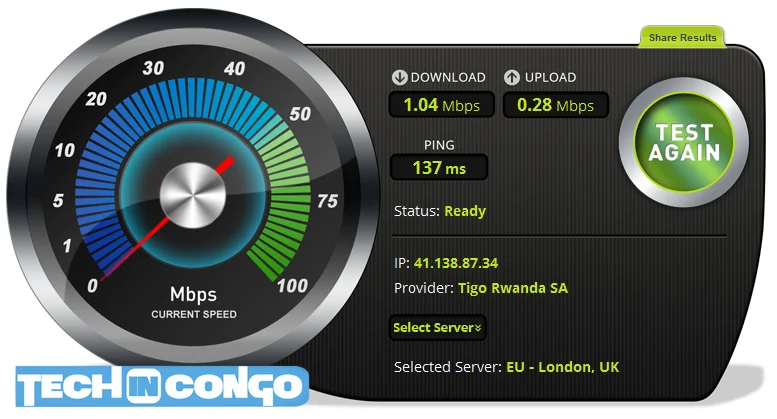The height and width of the screenshot is (419, 777).
Task: Click the 0 mark on the speedometer
Action: (93, 286)
